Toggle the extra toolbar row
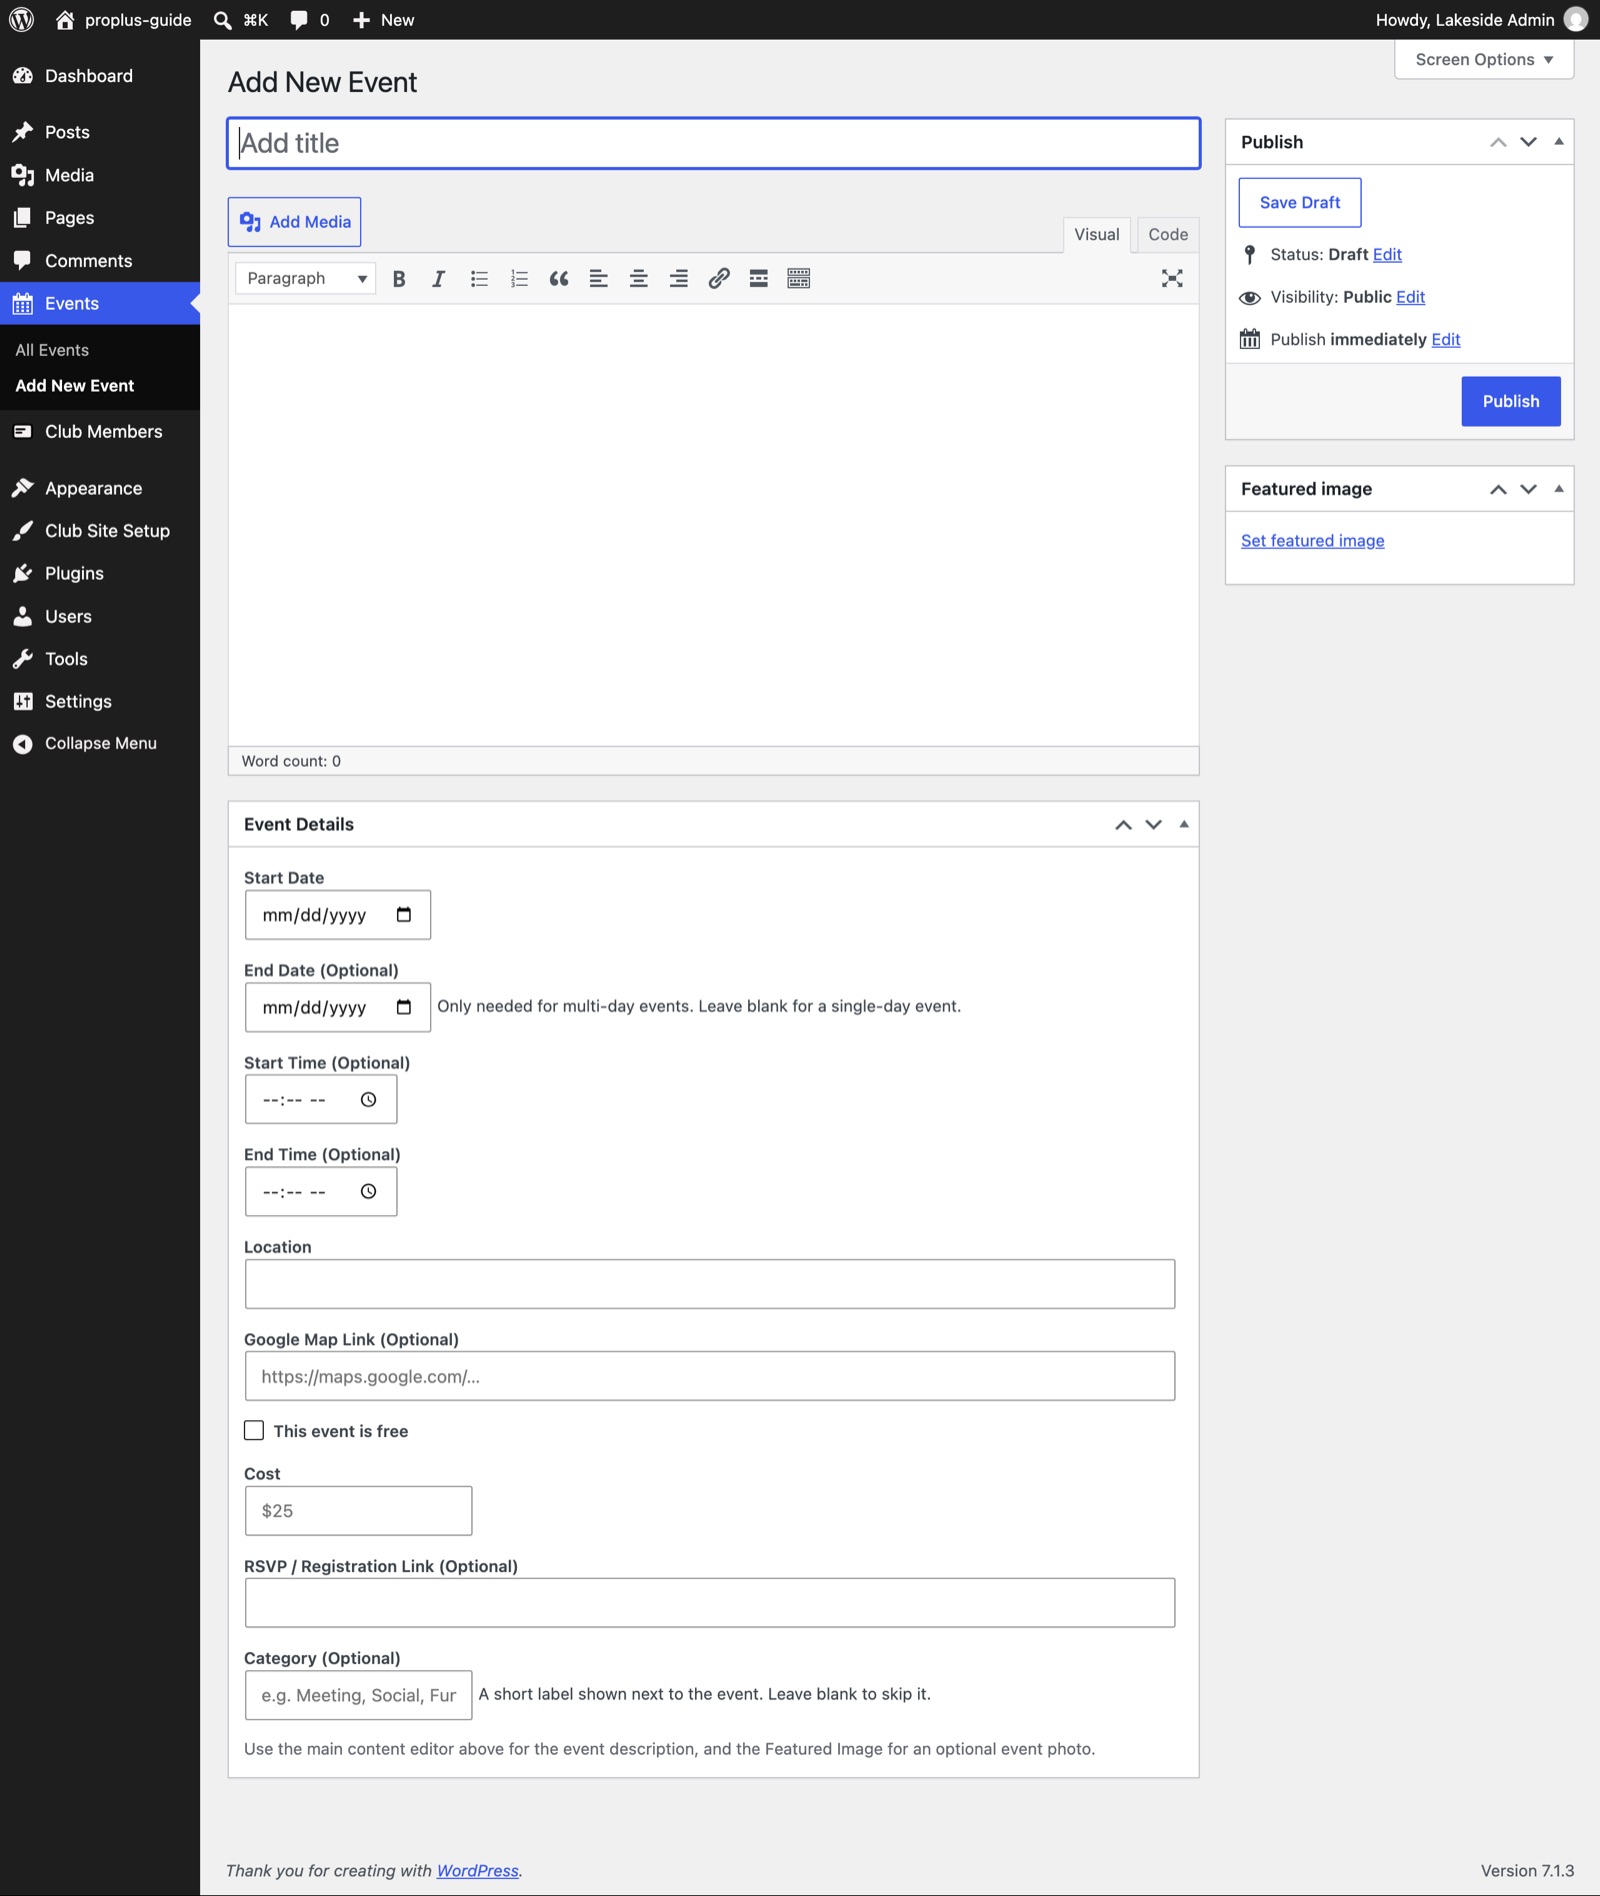The width and height of the screenshot is (1600, 1896). pos(799,279)
